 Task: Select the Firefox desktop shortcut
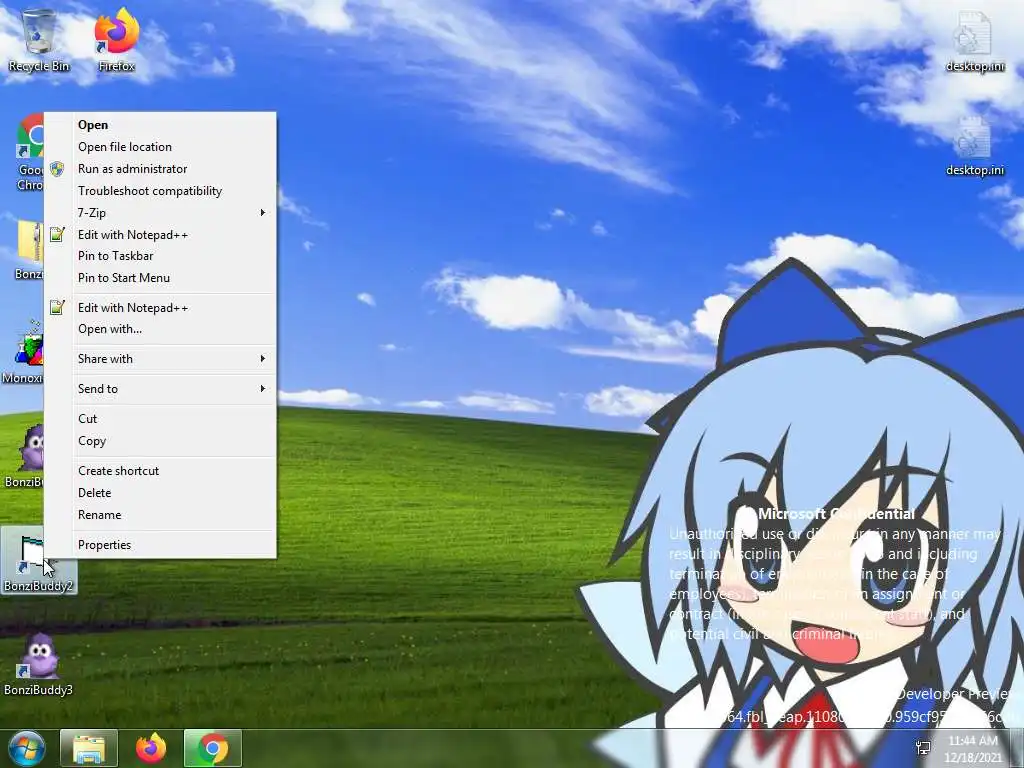pos(116,40)
